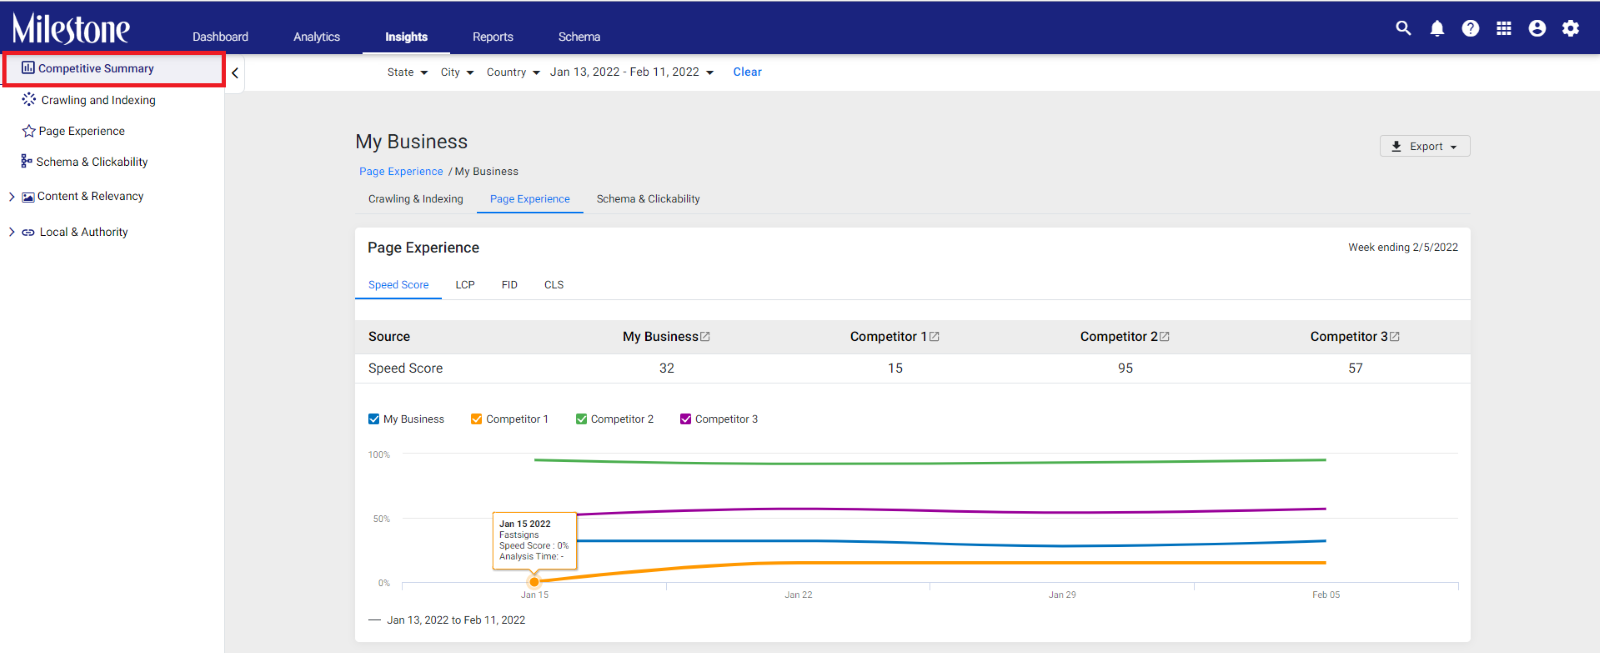Disable the Competitor 3 chart checkbox
Screen dimensions: 1600x653
pyautogui.click(x=686, y=419)
